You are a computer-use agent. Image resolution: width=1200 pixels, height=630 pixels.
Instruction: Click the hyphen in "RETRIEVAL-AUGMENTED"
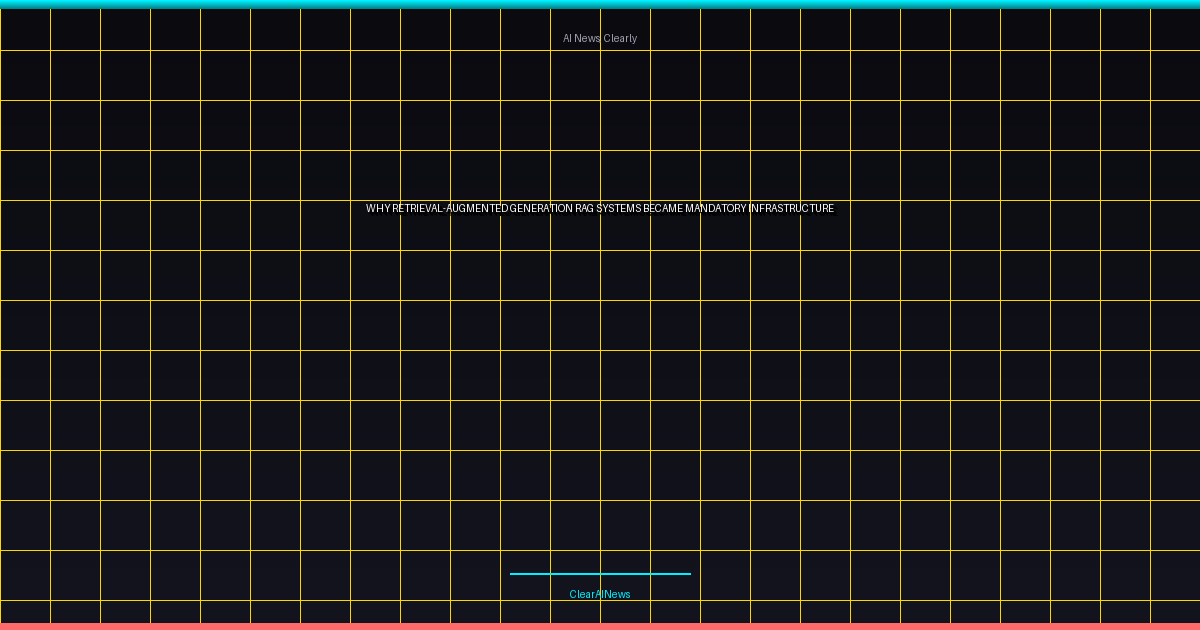tap(444, 208)
